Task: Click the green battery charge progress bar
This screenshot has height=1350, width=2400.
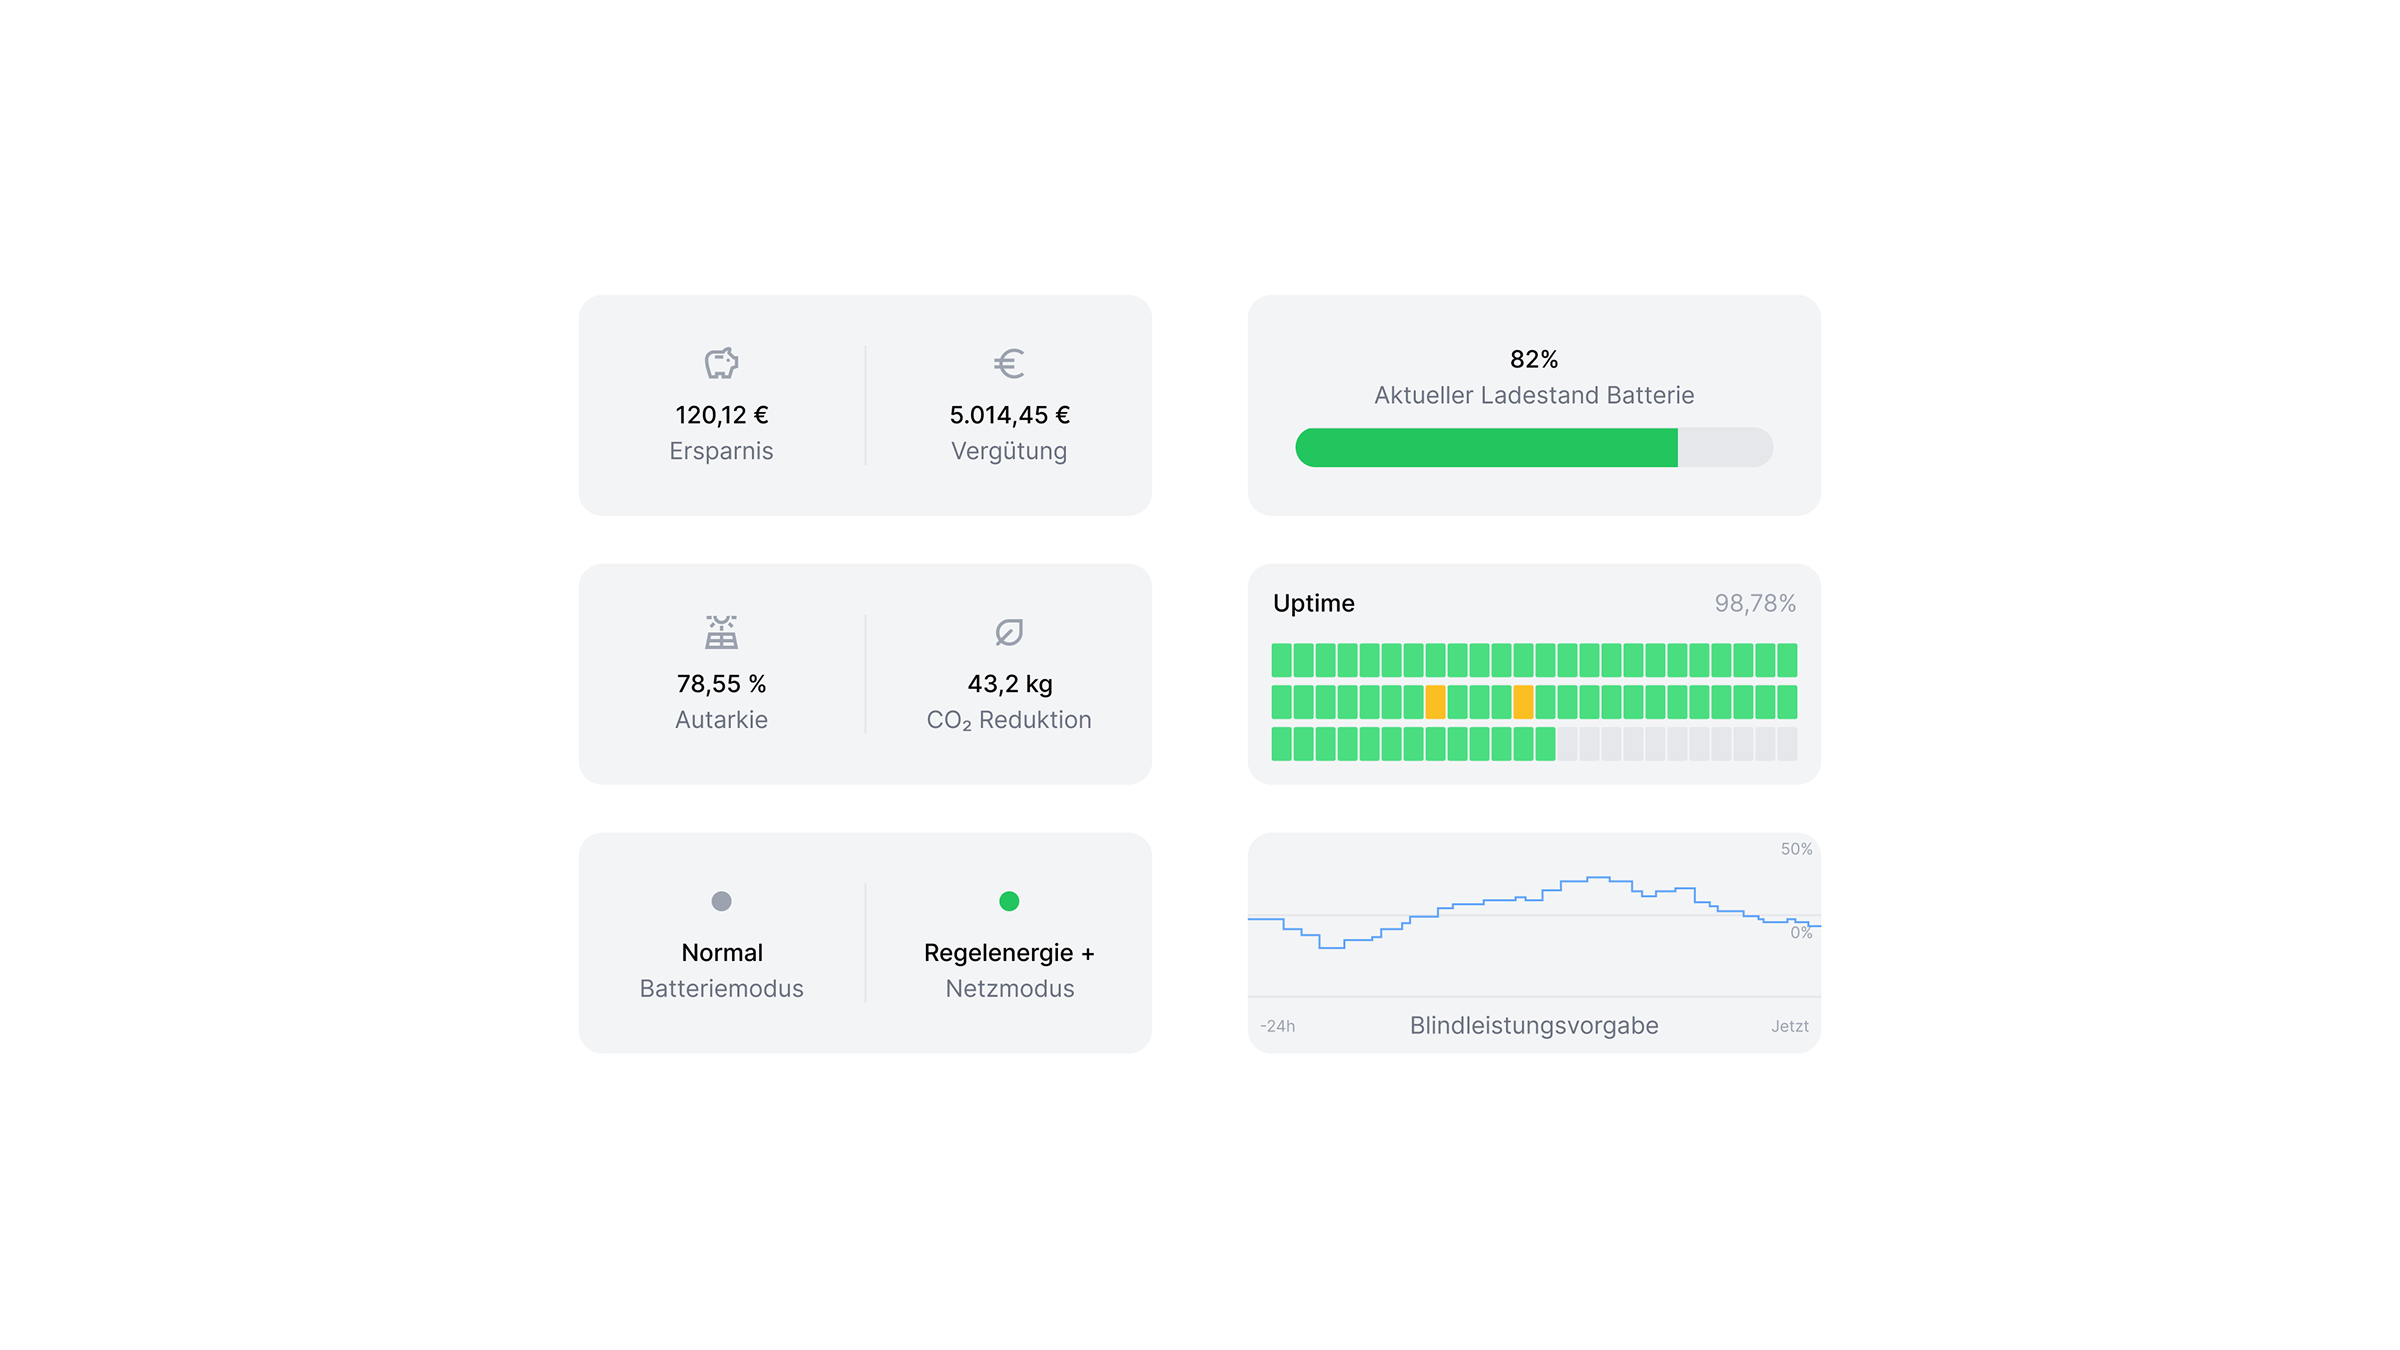Action: tap(1486, 447)
